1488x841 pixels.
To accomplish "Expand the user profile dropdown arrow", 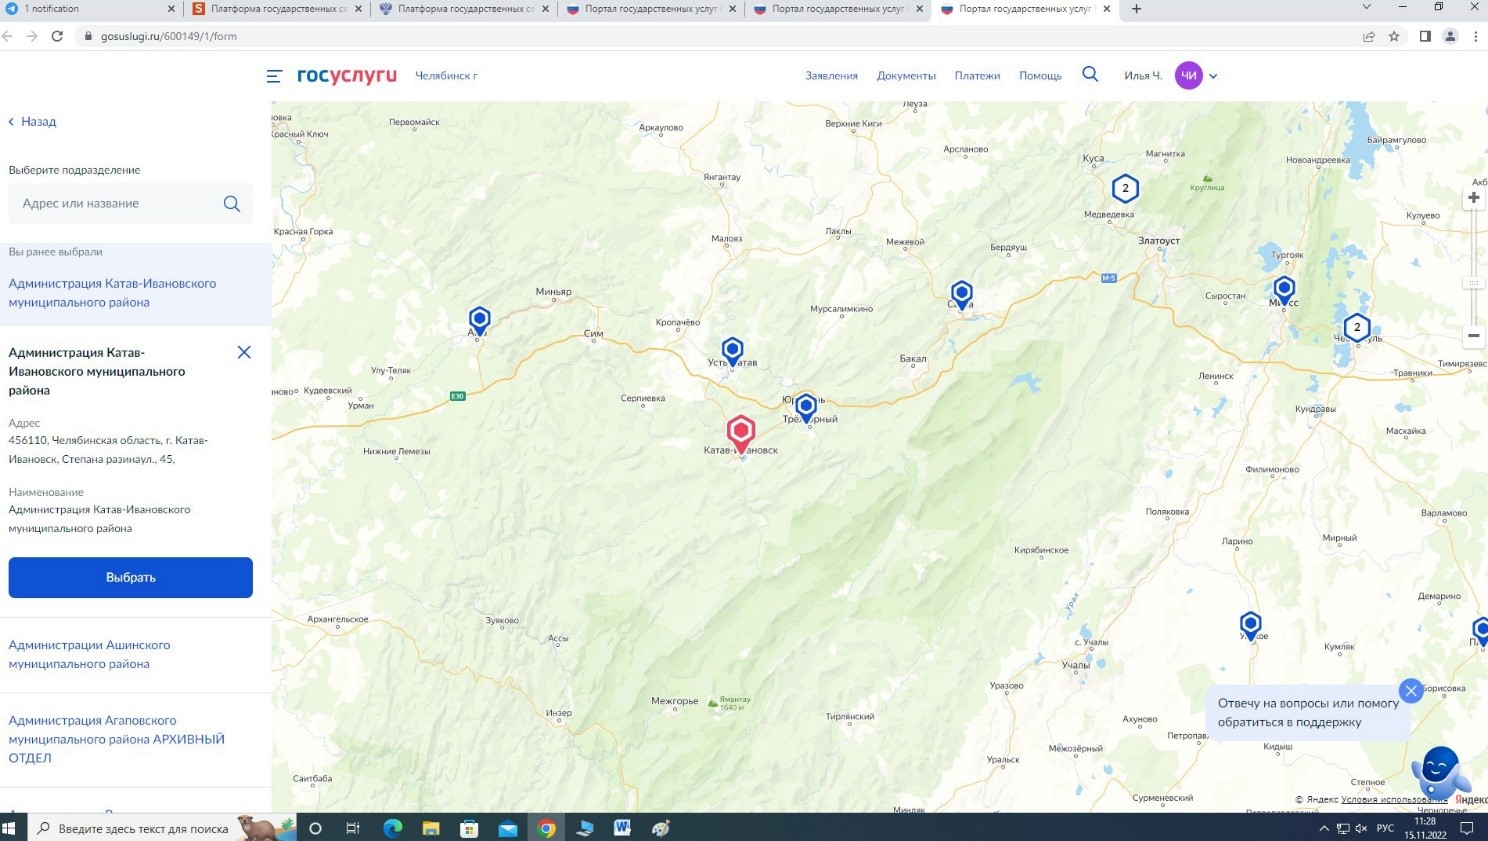I will 1213,76.
